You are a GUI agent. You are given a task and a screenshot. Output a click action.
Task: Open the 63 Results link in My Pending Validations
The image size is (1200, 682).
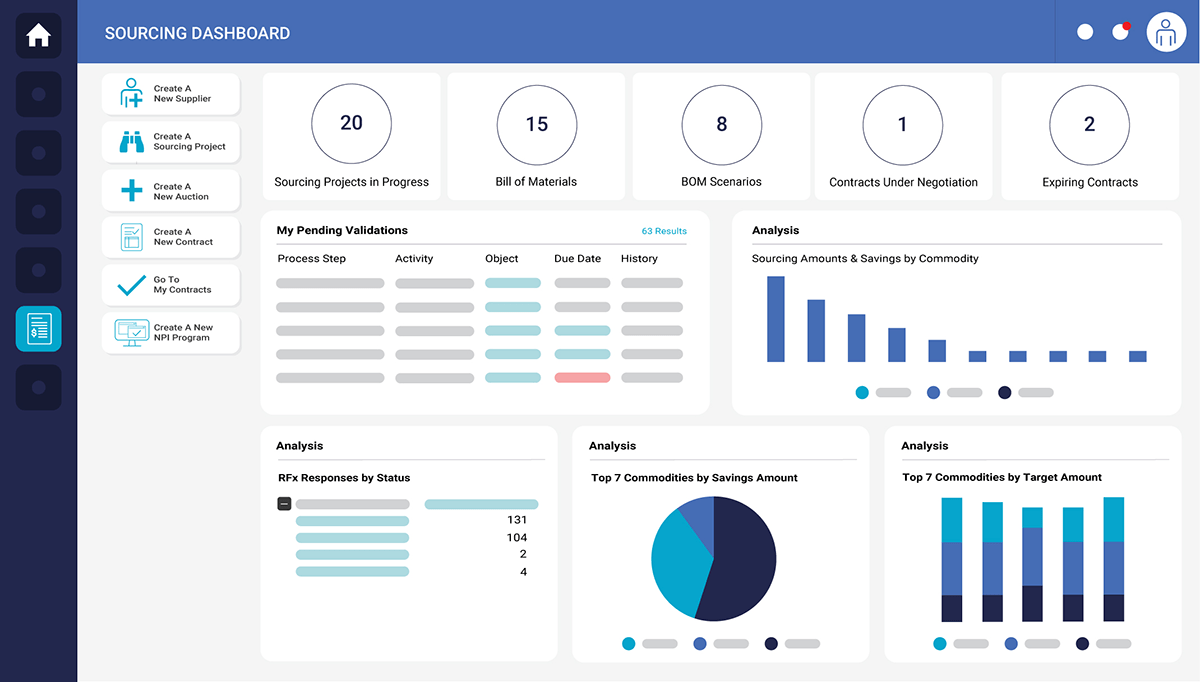[x=664, y=230]
